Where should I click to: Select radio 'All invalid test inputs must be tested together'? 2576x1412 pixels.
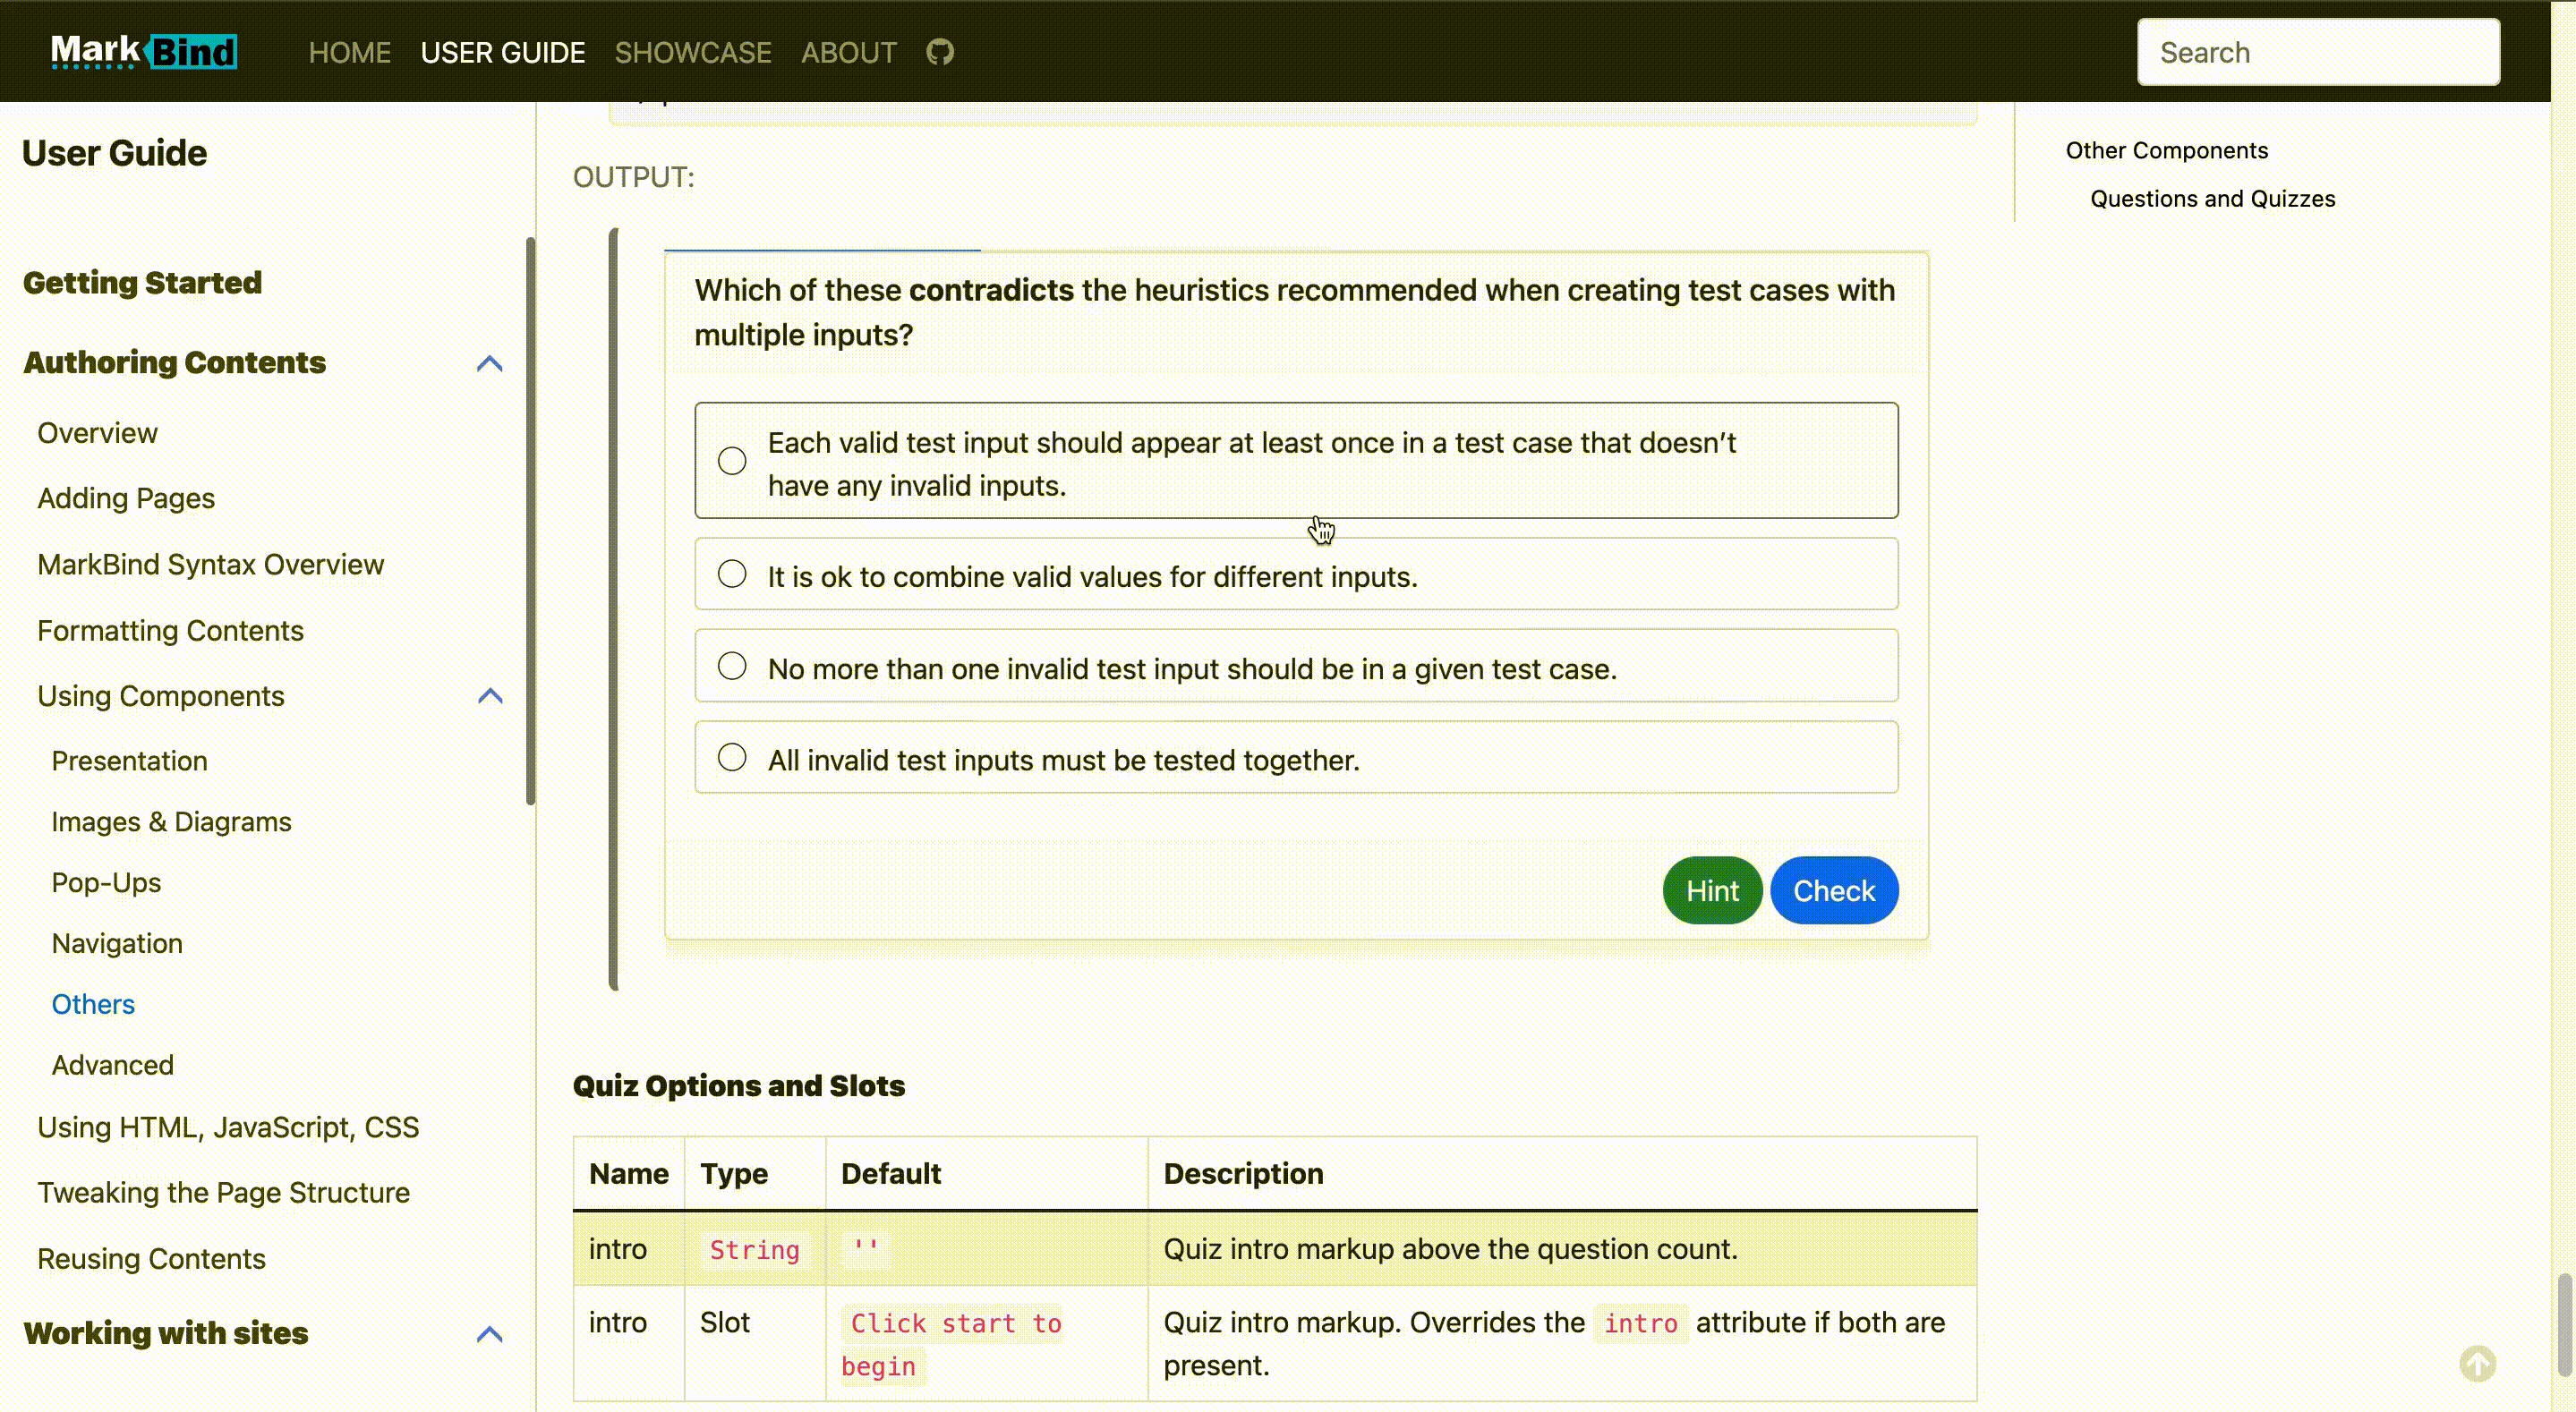tap(732, 758)
